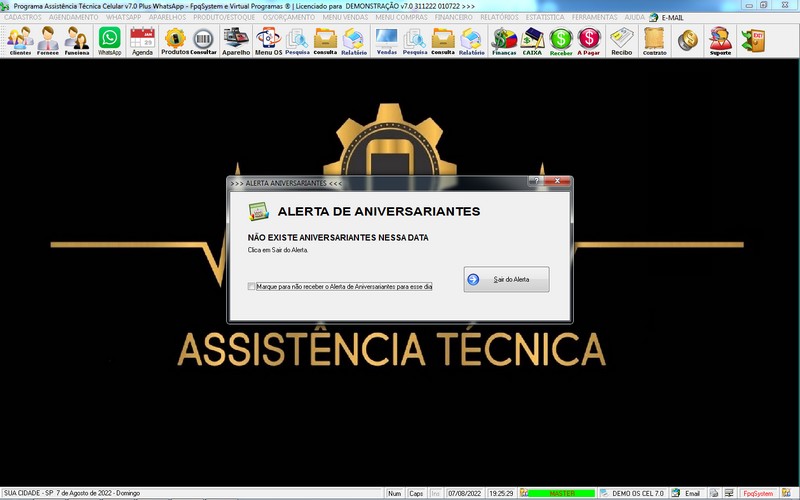Check box to stop today's birthday alert

click(252, 287)
